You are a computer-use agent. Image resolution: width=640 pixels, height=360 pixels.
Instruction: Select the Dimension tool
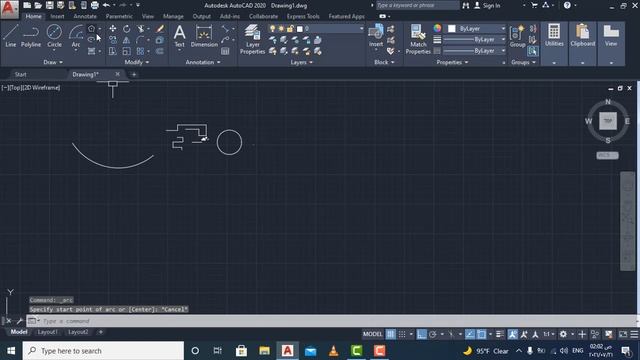pyautogui.click(x=204, y=36)
